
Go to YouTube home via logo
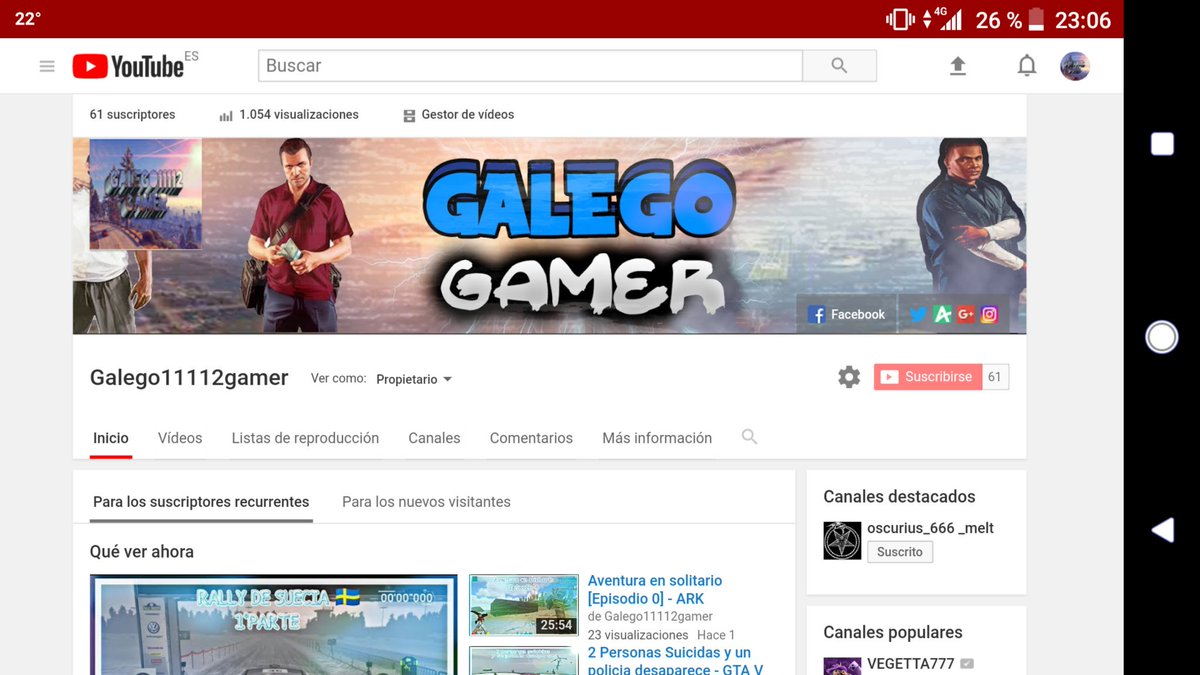(129, 66)
